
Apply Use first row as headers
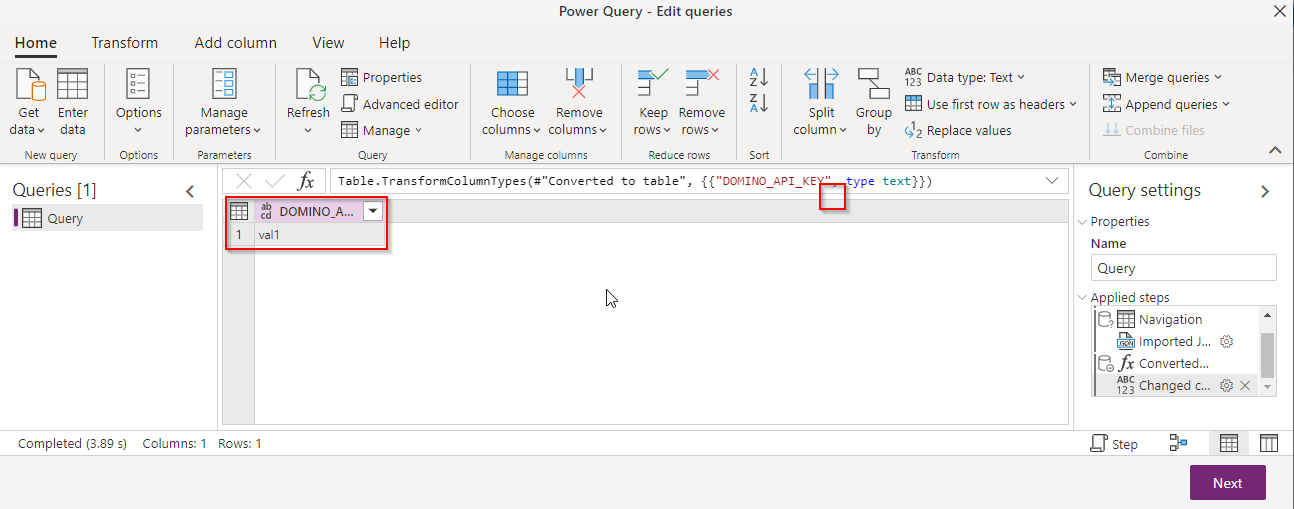[x=991, y=104]
